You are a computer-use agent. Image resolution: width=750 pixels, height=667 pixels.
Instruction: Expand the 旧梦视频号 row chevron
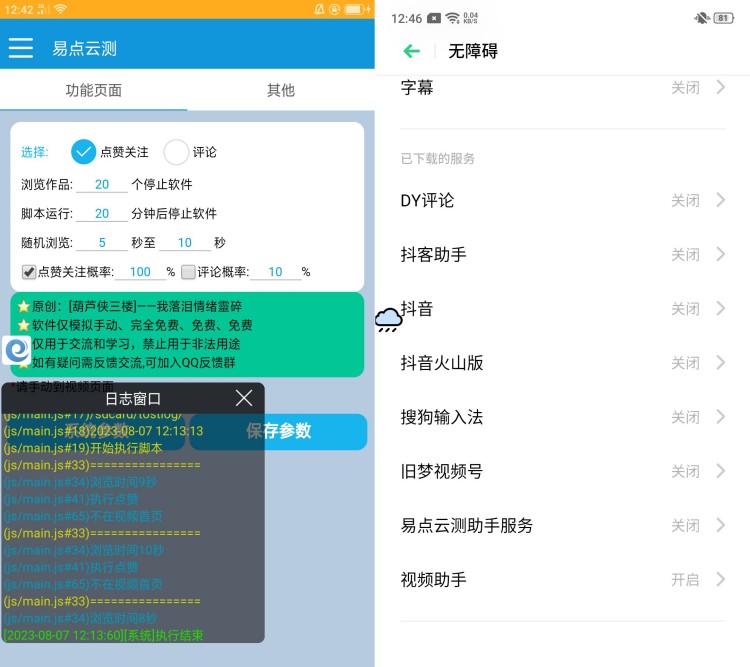point(721,471)
